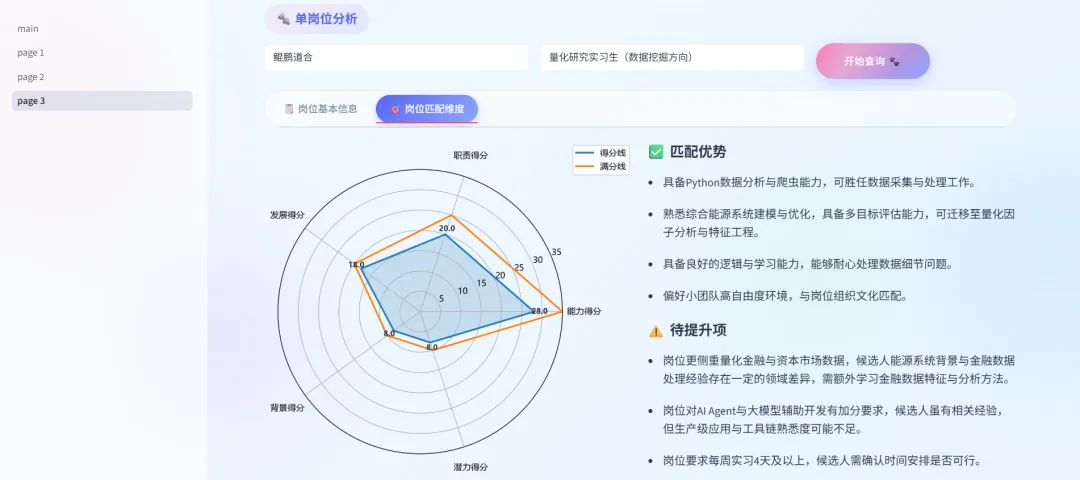Screen dimensions: 1080x480
Task: Click the target icon on 岗位匹配维度 tab
Action: click(395, 109)
